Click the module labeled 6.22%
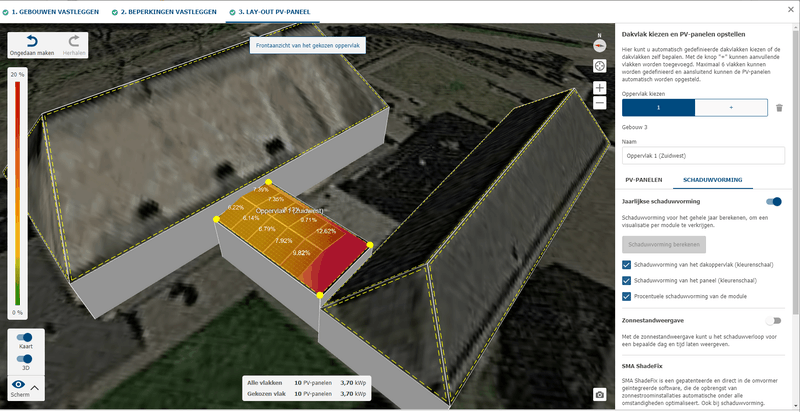The image size is (800, 412). pyautogui.click(x=236, y=207)
